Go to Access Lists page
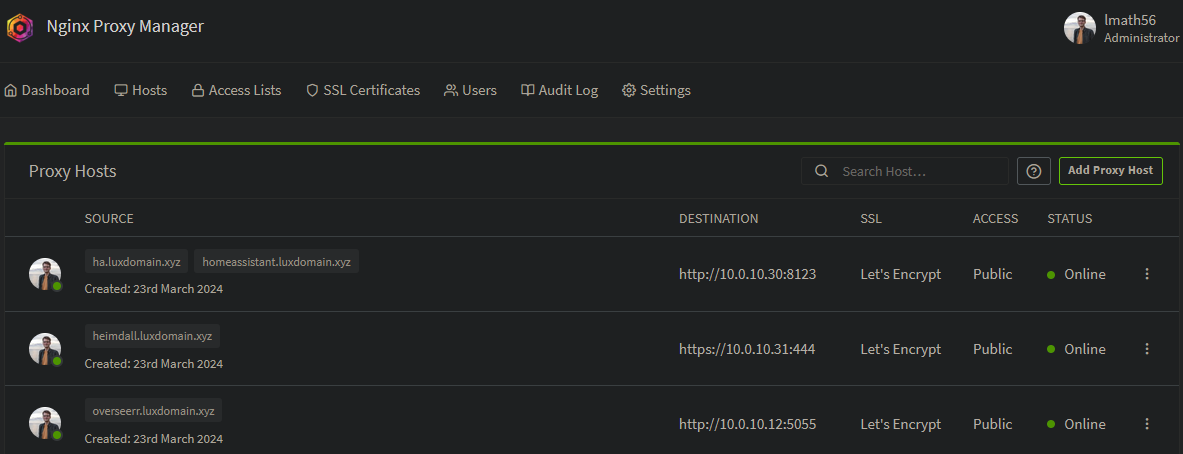This screenshot has width=1183, height=454. click(236, 90)
